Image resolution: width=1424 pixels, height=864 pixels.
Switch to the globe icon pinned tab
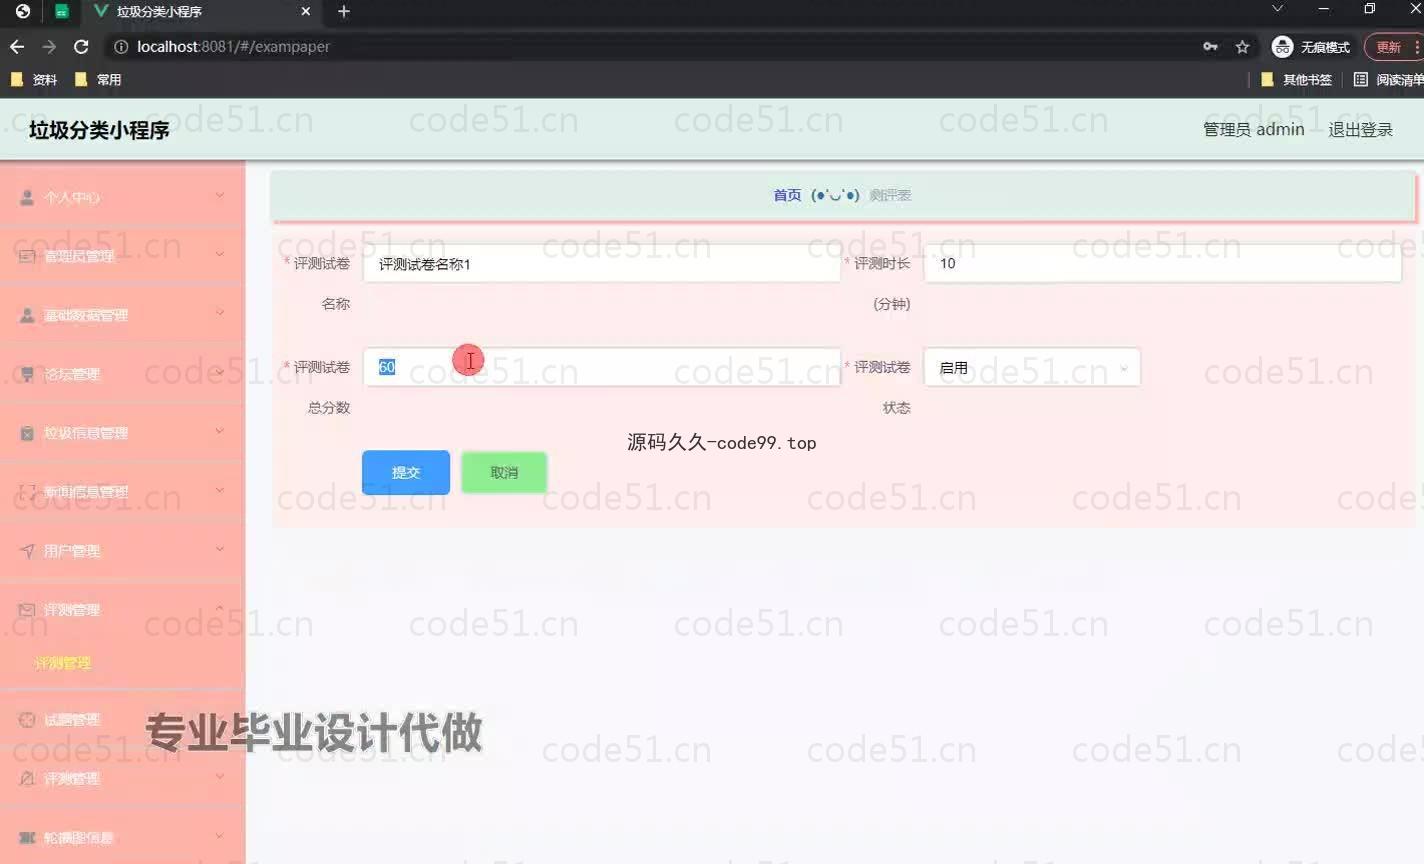pyautogui.click(x=23, y=11)
